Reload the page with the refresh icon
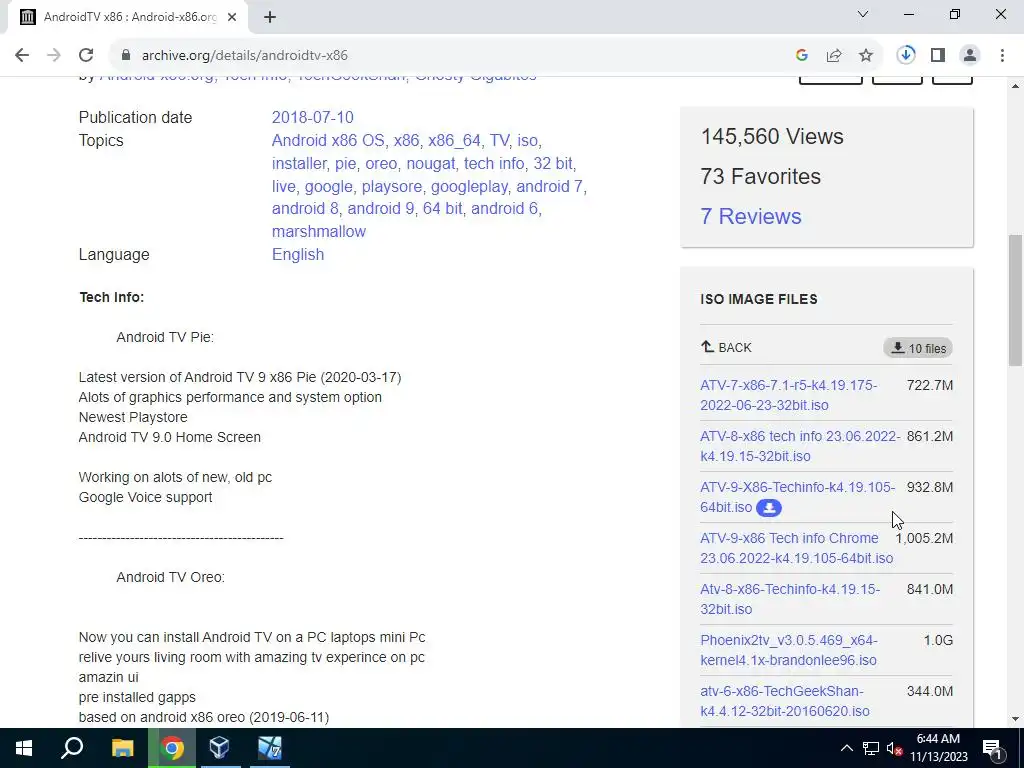 click(86, 56)
